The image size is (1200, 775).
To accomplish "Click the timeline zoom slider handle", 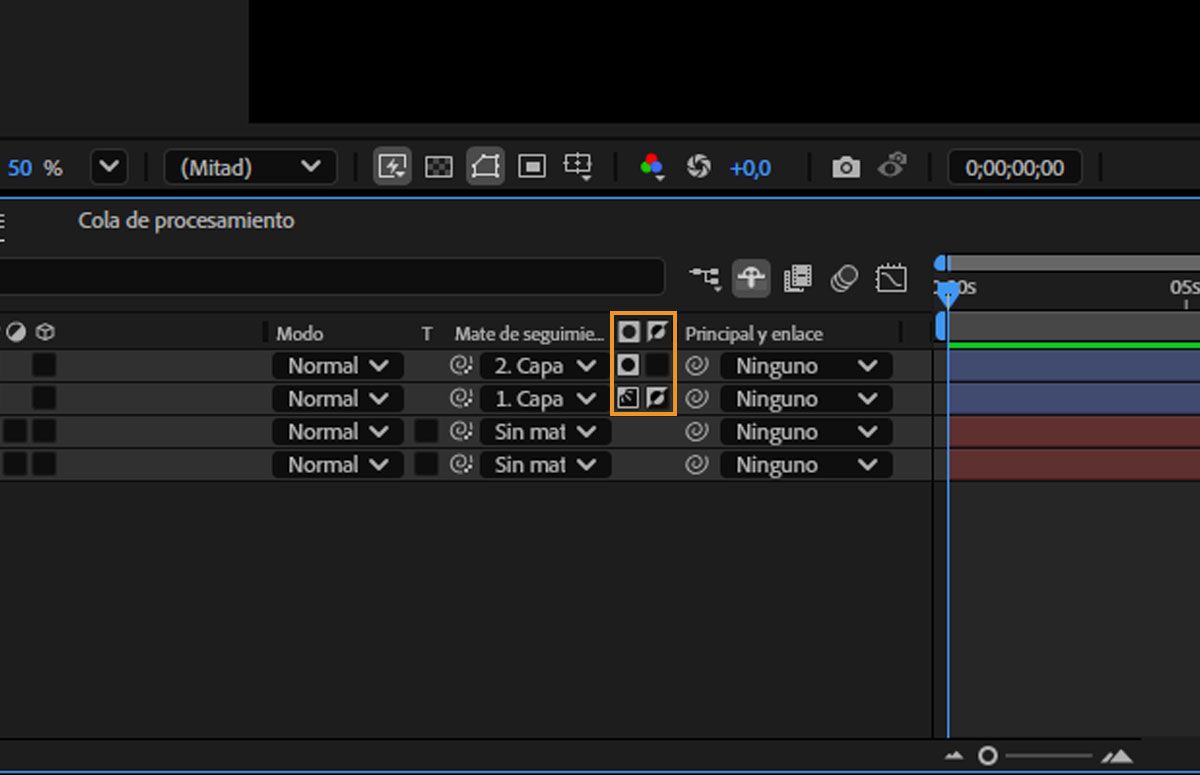I will 988,756.
